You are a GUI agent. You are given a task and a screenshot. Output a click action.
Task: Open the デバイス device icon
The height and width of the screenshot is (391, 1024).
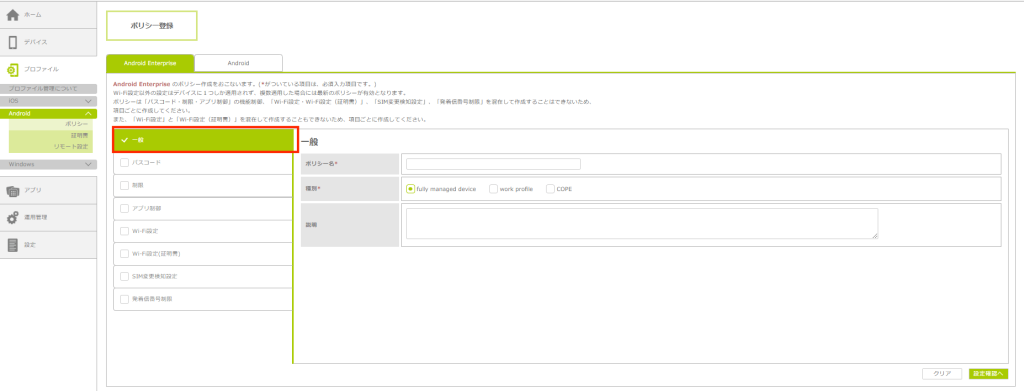coord(12,42)
